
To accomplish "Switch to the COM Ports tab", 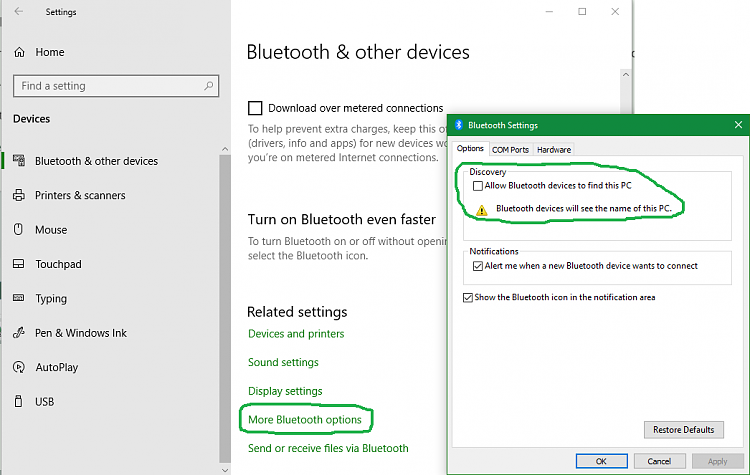I will click(x=510, y=150).
